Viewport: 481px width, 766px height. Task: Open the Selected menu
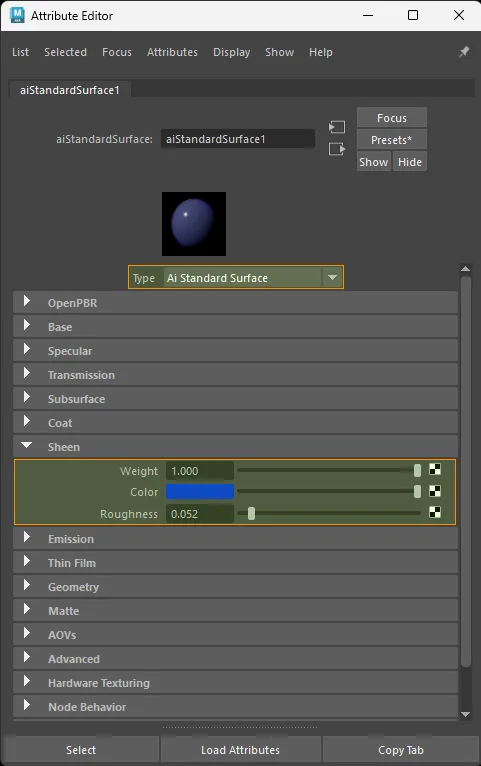(x=65, y=52)
